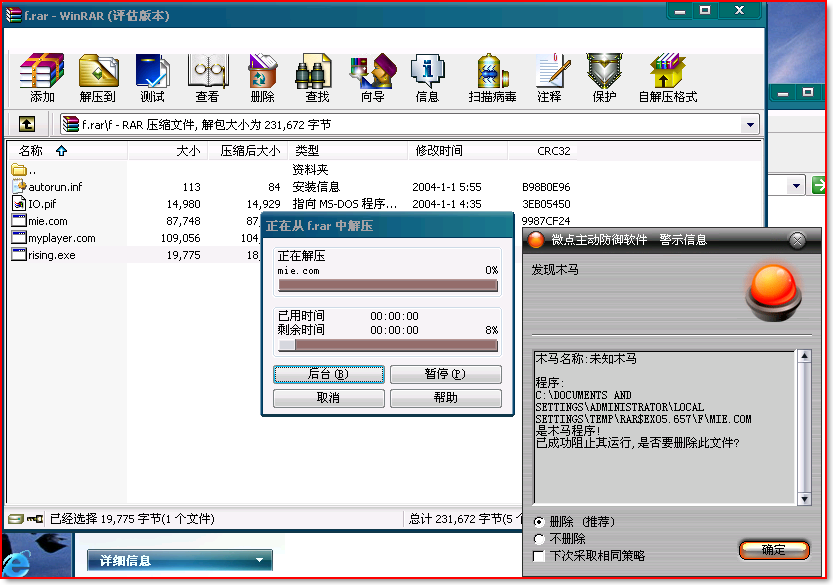
Task: Click the 暂停(P) pause button
Action: point(446,374)
